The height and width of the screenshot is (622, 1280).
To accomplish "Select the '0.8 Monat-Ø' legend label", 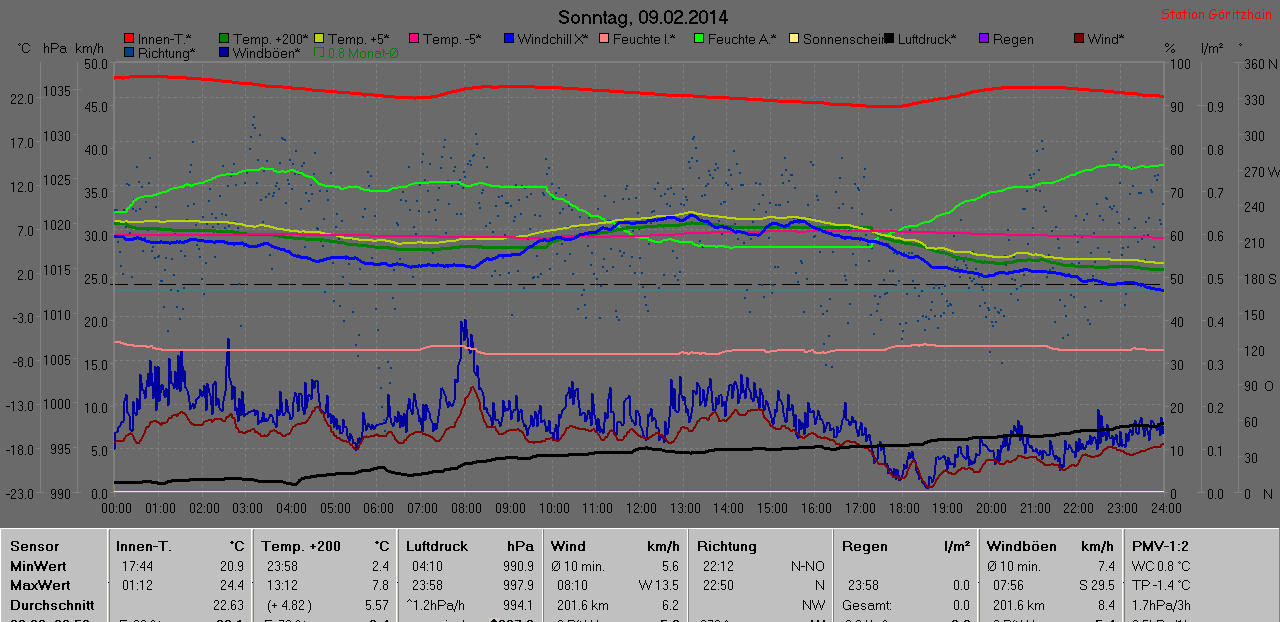I will [x=363, y=53].
